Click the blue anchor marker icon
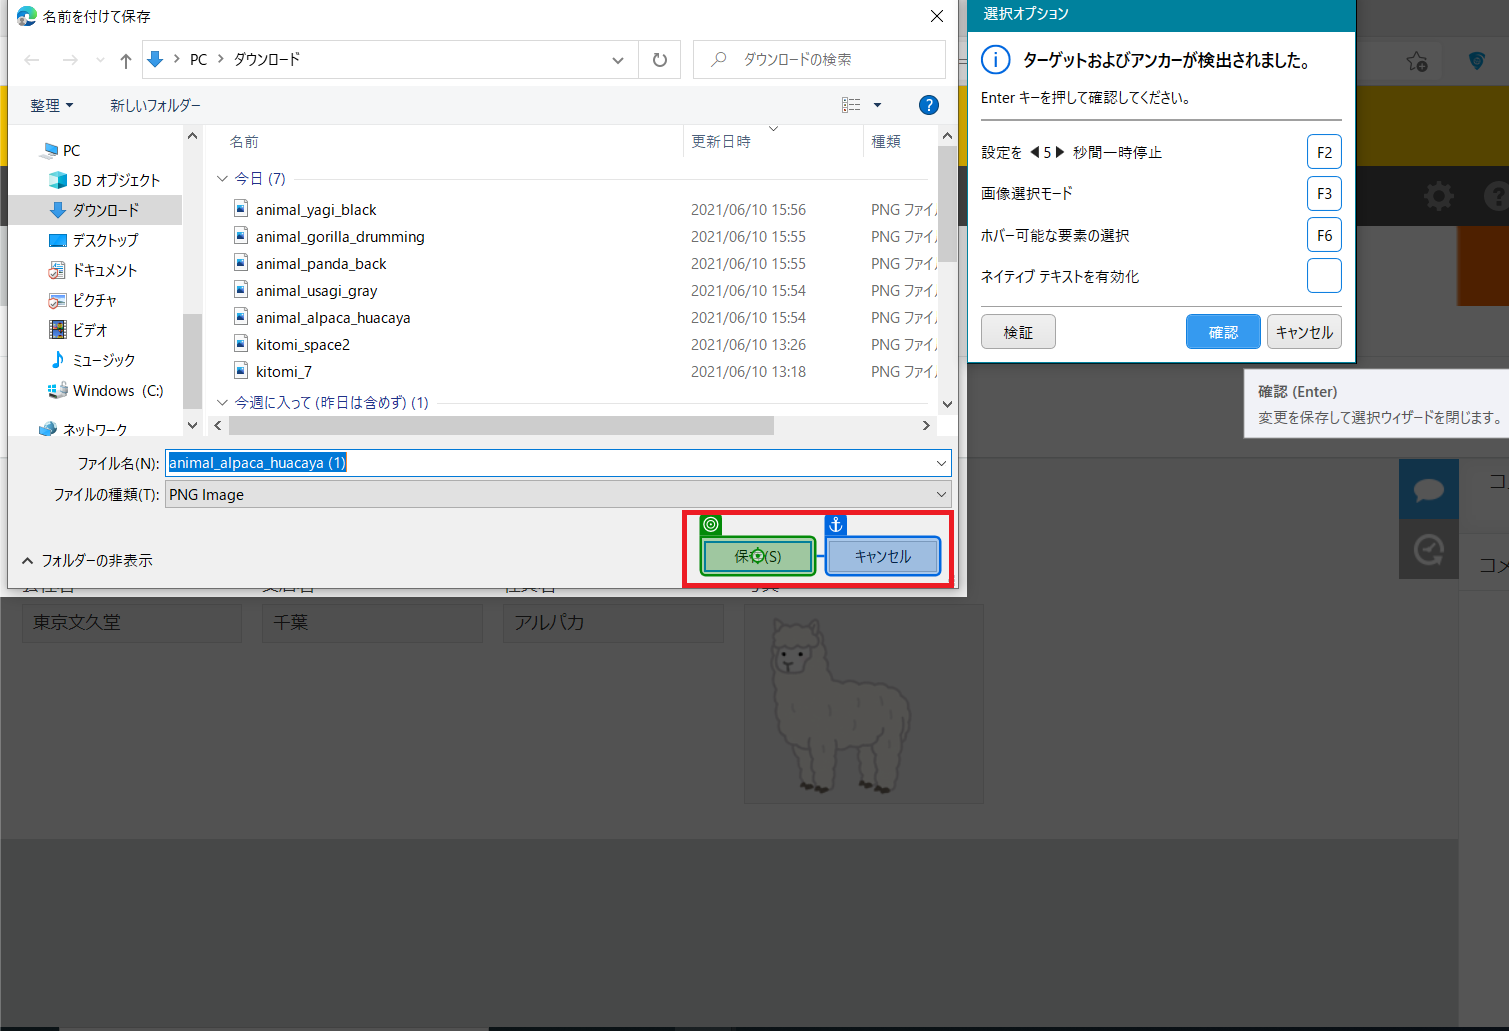The height and width of the screenshot is (1031, 1509). (x=836, y=525)
